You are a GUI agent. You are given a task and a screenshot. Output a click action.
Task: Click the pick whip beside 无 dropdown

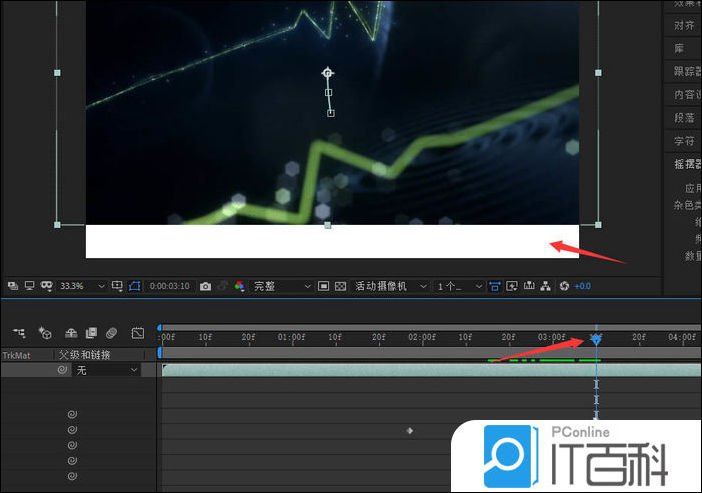62,370
